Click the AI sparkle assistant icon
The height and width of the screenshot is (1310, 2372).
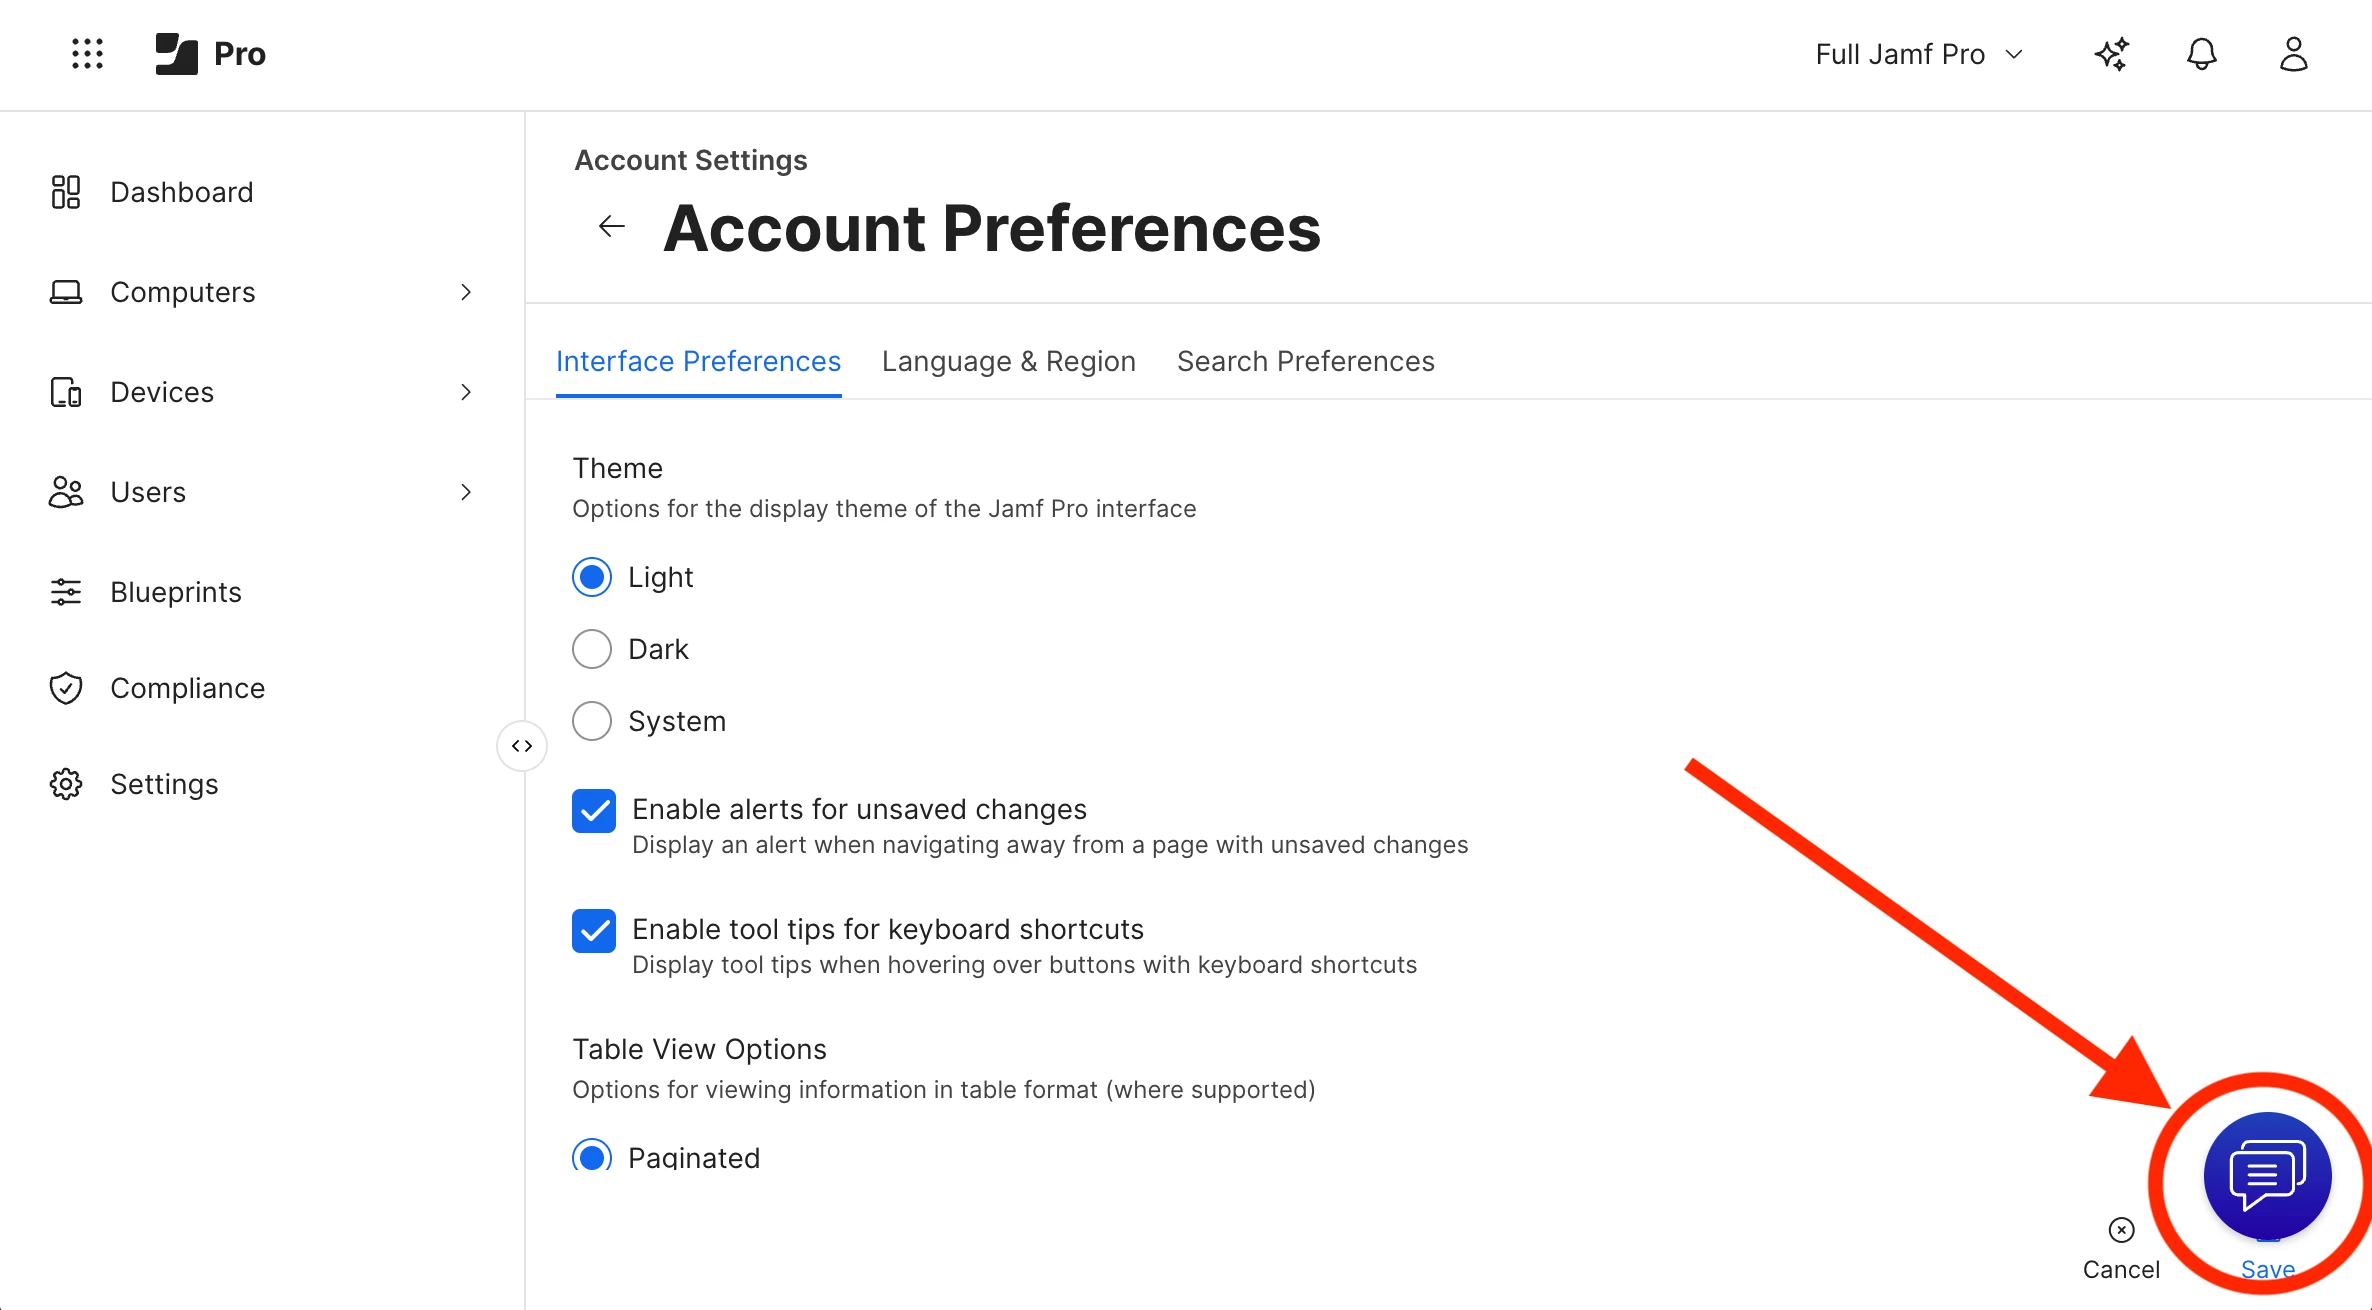point(2111,54)
